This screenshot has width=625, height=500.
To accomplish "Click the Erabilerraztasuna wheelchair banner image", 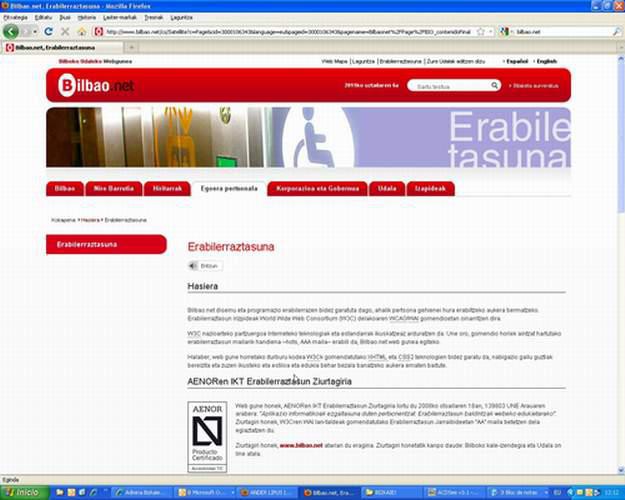I will click(309, 137).
